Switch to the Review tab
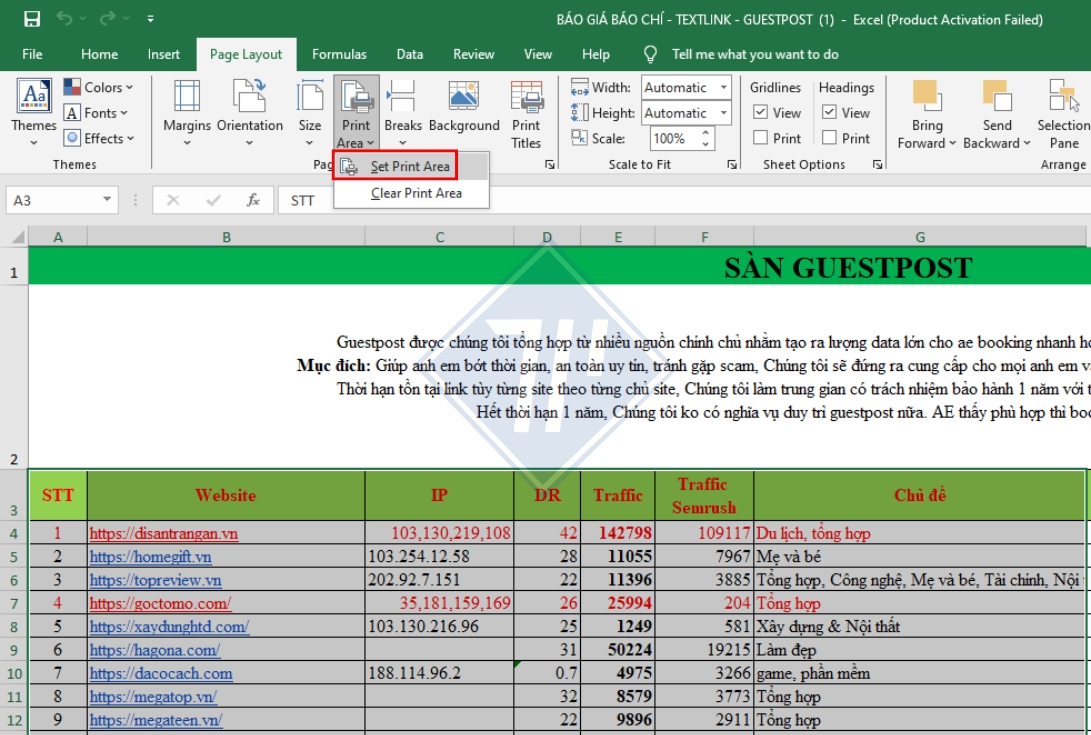The image size is (1091, 735). pyautogui.click(x=473, y=54)
